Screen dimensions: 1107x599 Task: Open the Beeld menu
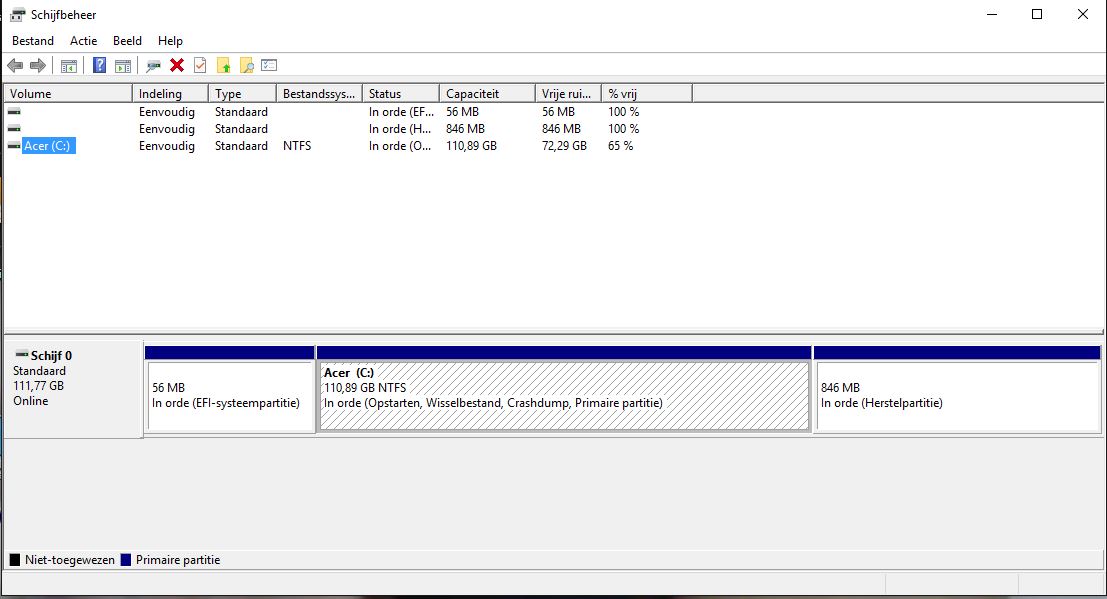pos(127,41)
